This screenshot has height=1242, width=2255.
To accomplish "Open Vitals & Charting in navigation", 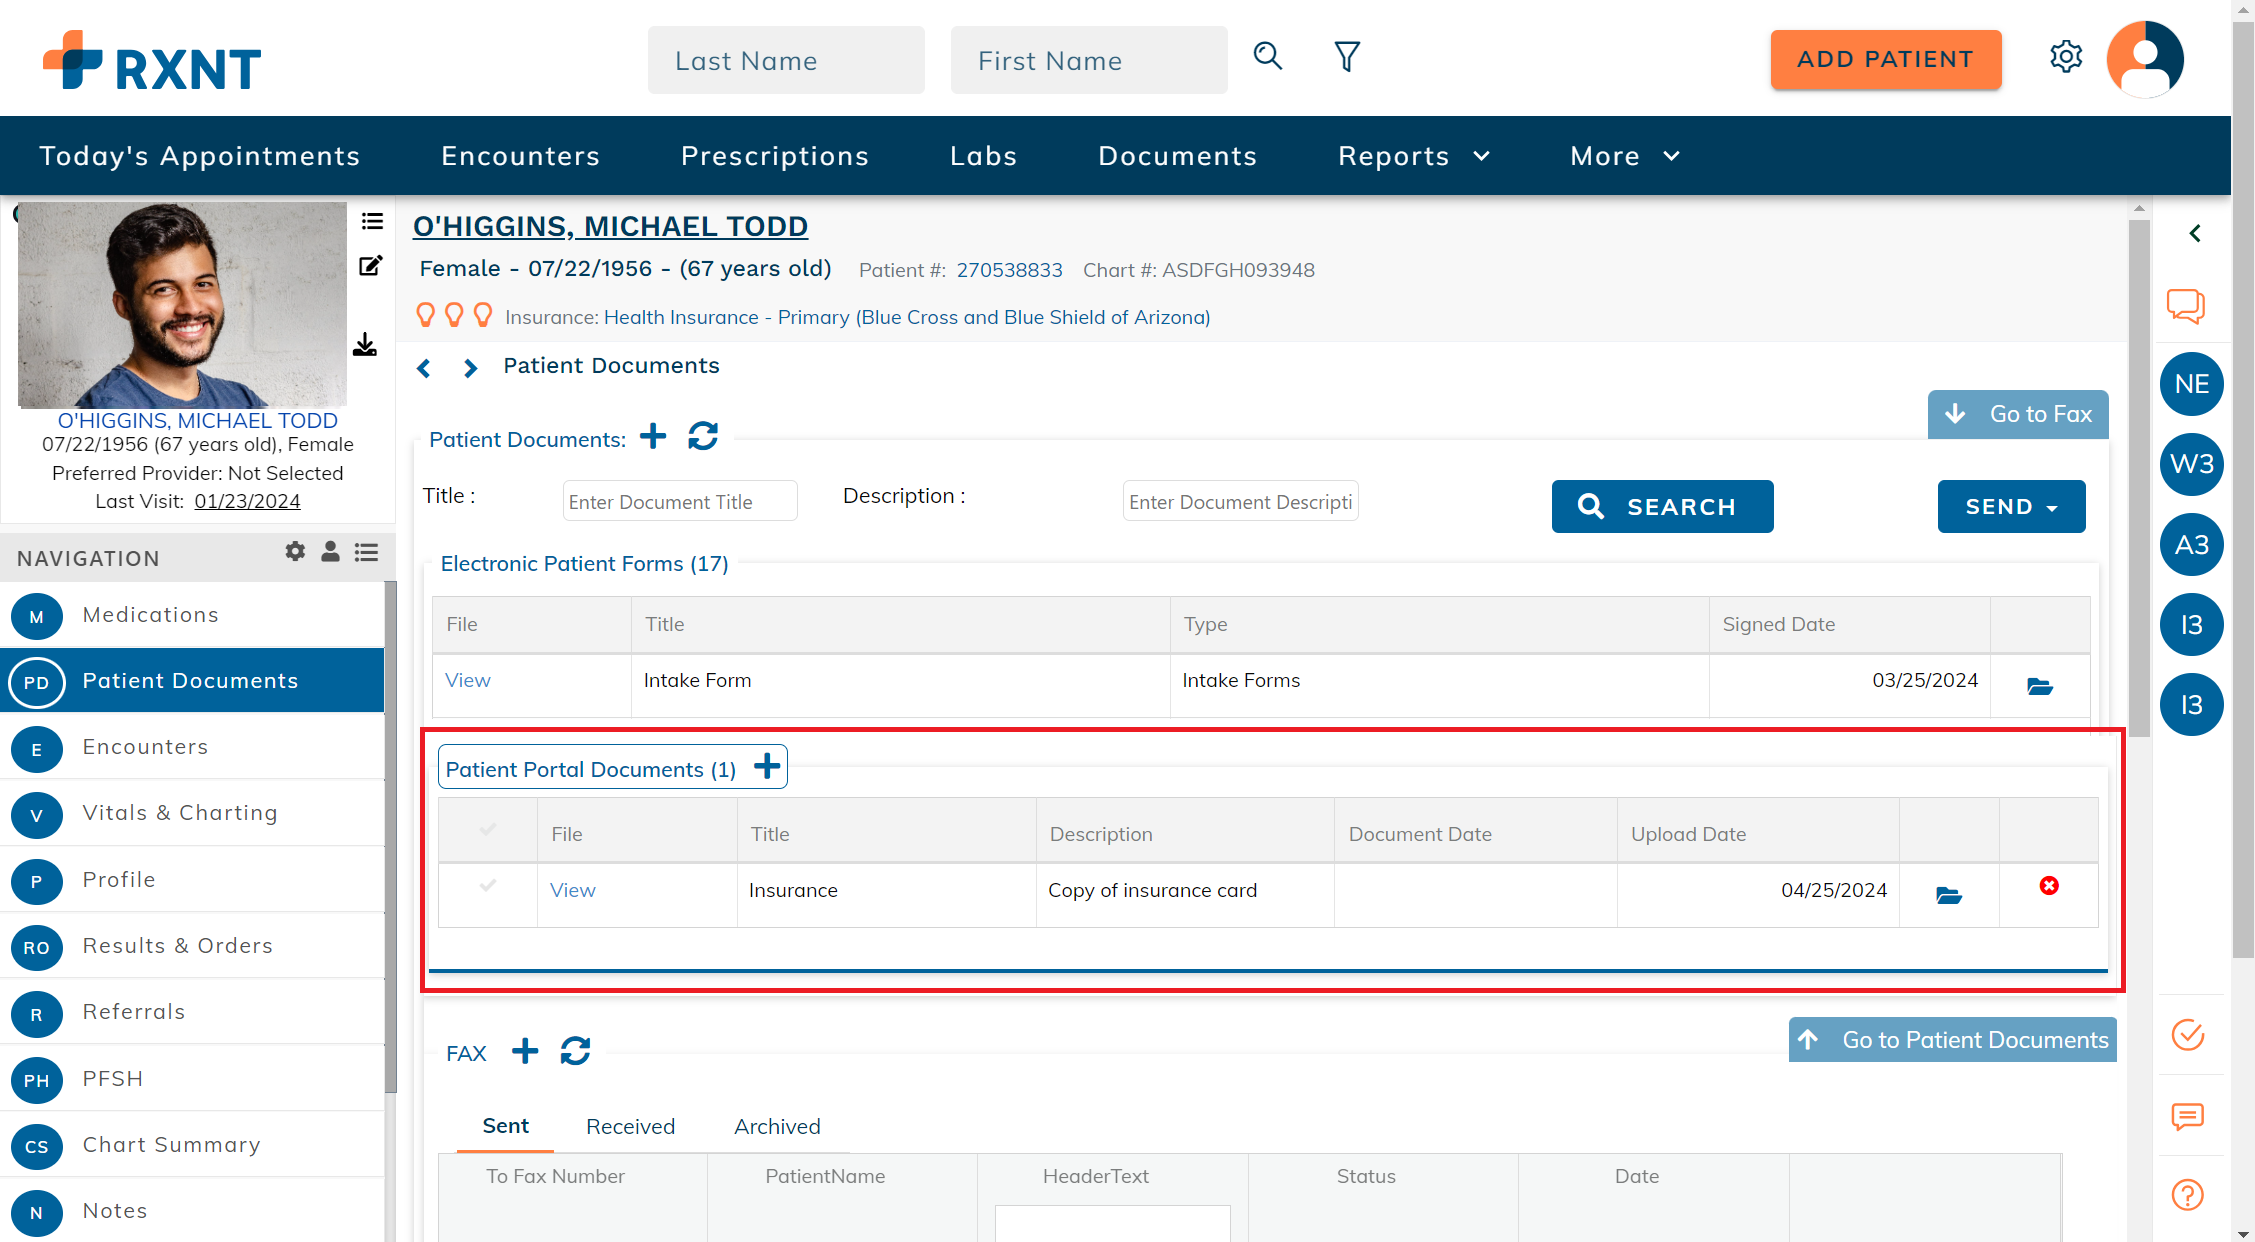I will pyautogui.click(x=180, y=813).
